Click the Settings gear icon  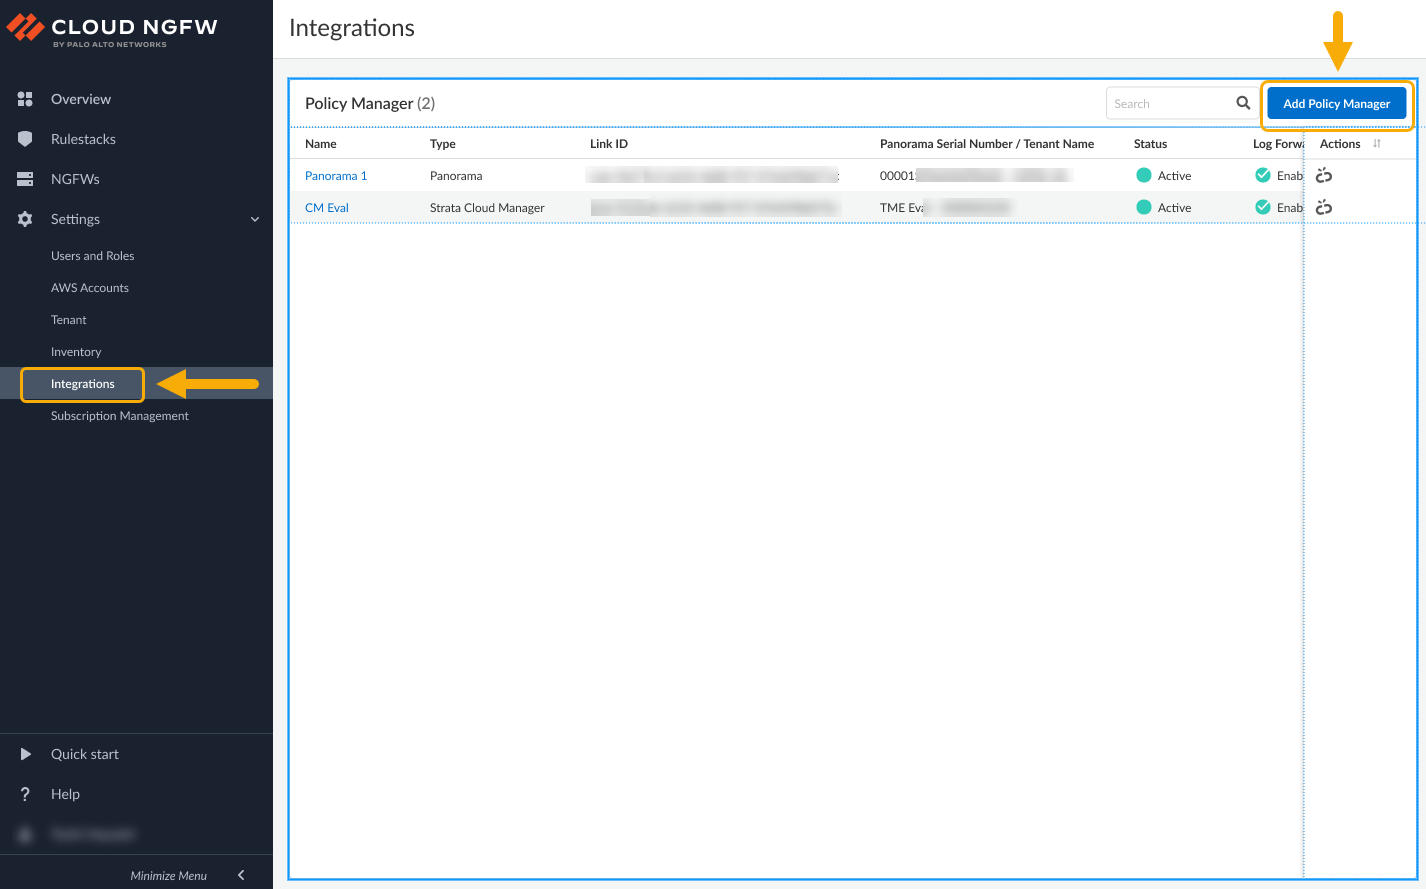(25, 219)
